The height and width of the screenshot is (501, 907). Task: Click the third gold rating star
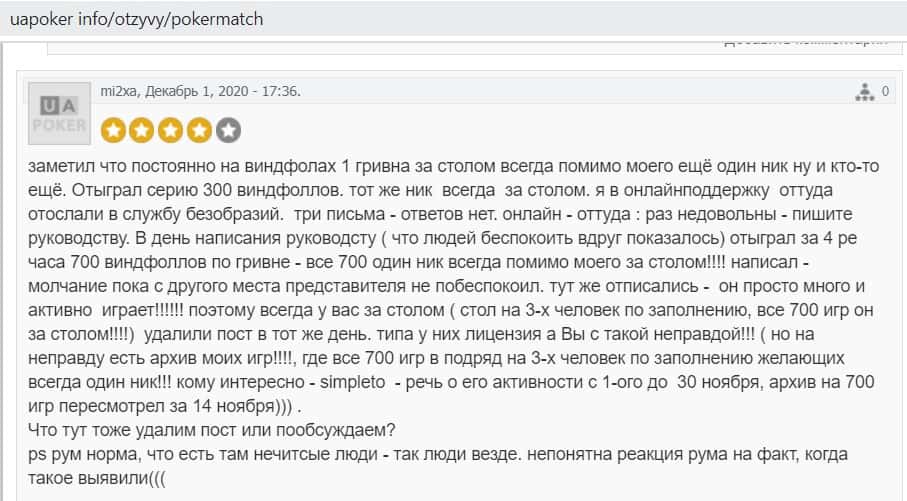[171, 130]
